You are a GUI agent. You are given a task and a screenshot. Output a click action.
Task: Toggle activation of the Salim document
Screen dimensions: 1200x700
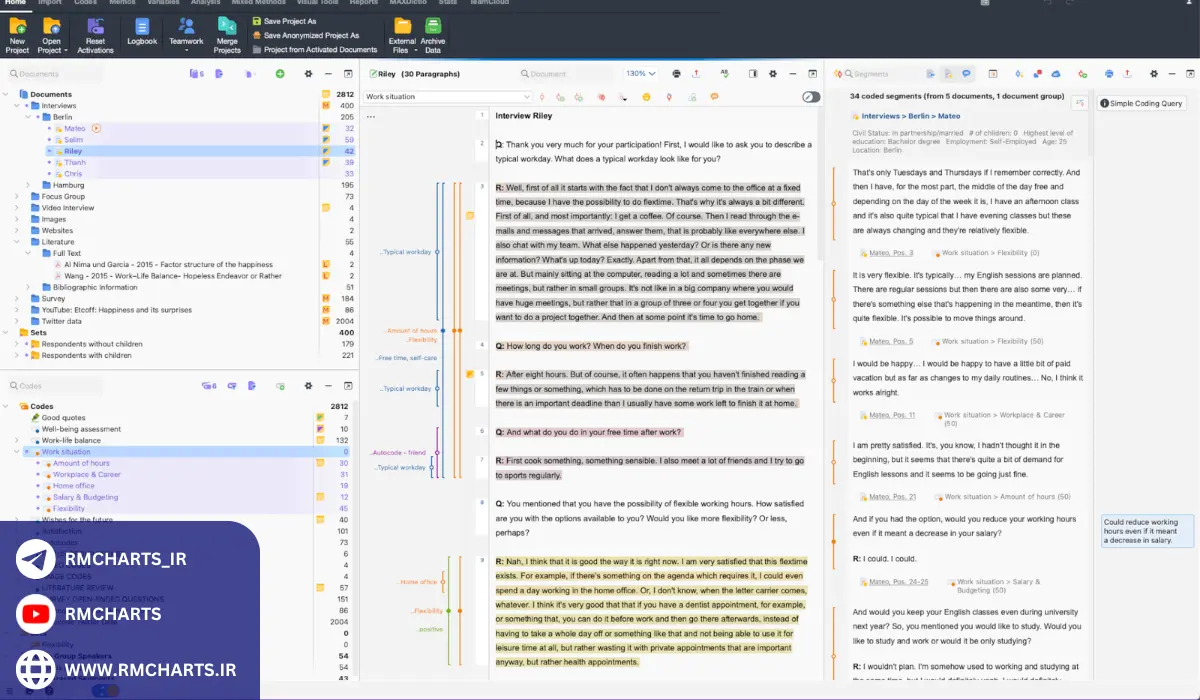pyautogui.click(x=48, y=140)
